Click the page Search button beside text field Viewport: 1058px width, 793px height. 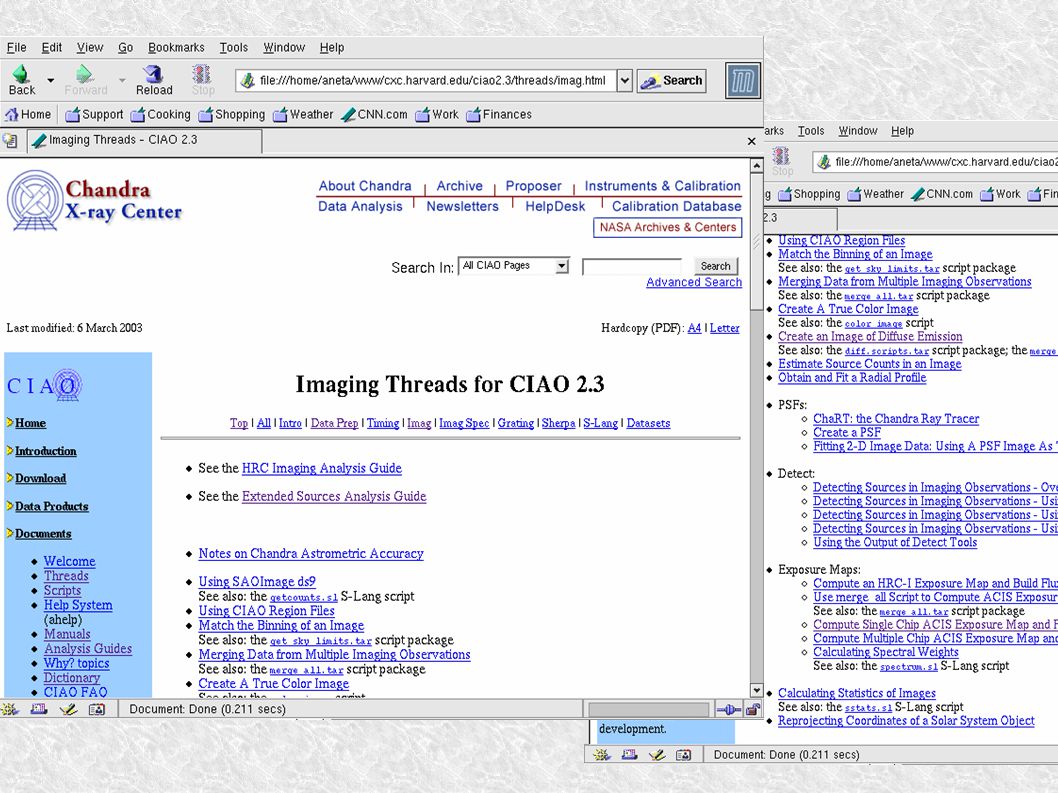tap(715, 266)
